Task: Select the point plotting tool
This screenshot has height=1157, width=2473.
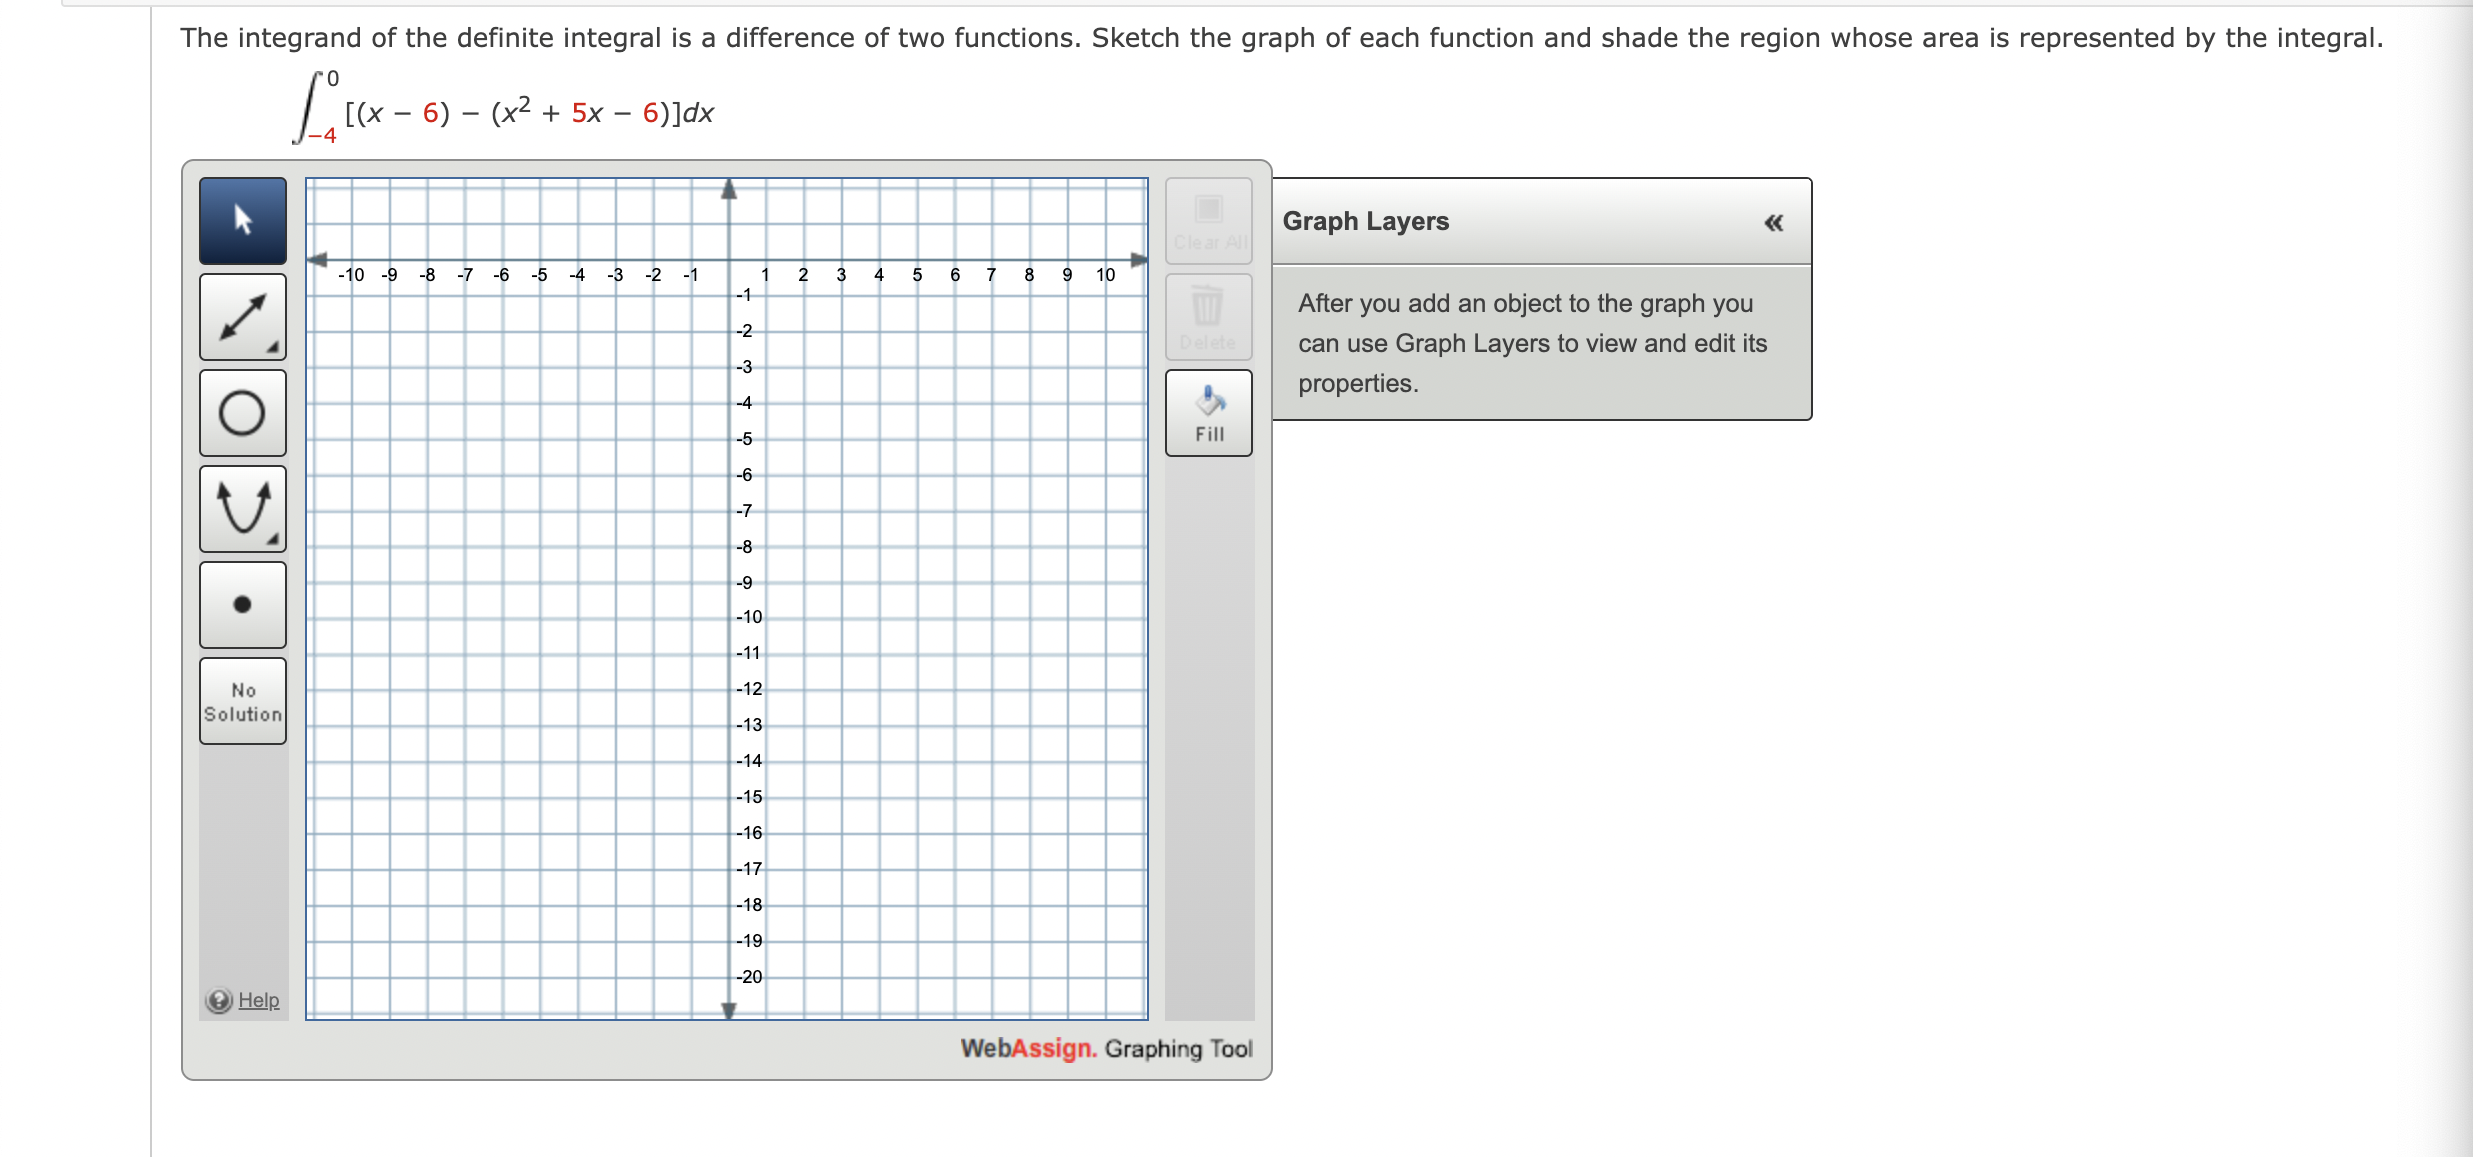Action: click(x=242, y=604)
